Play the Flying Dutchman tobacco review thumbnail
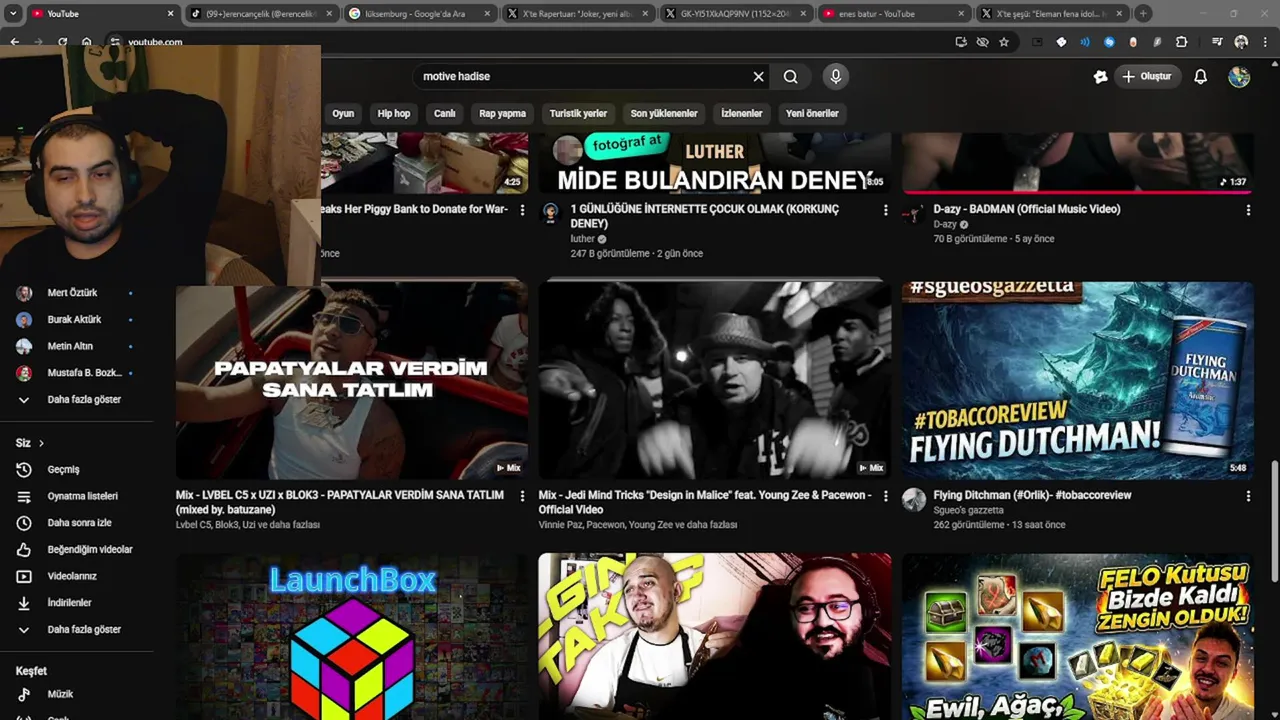 [x=1077, y=380]
